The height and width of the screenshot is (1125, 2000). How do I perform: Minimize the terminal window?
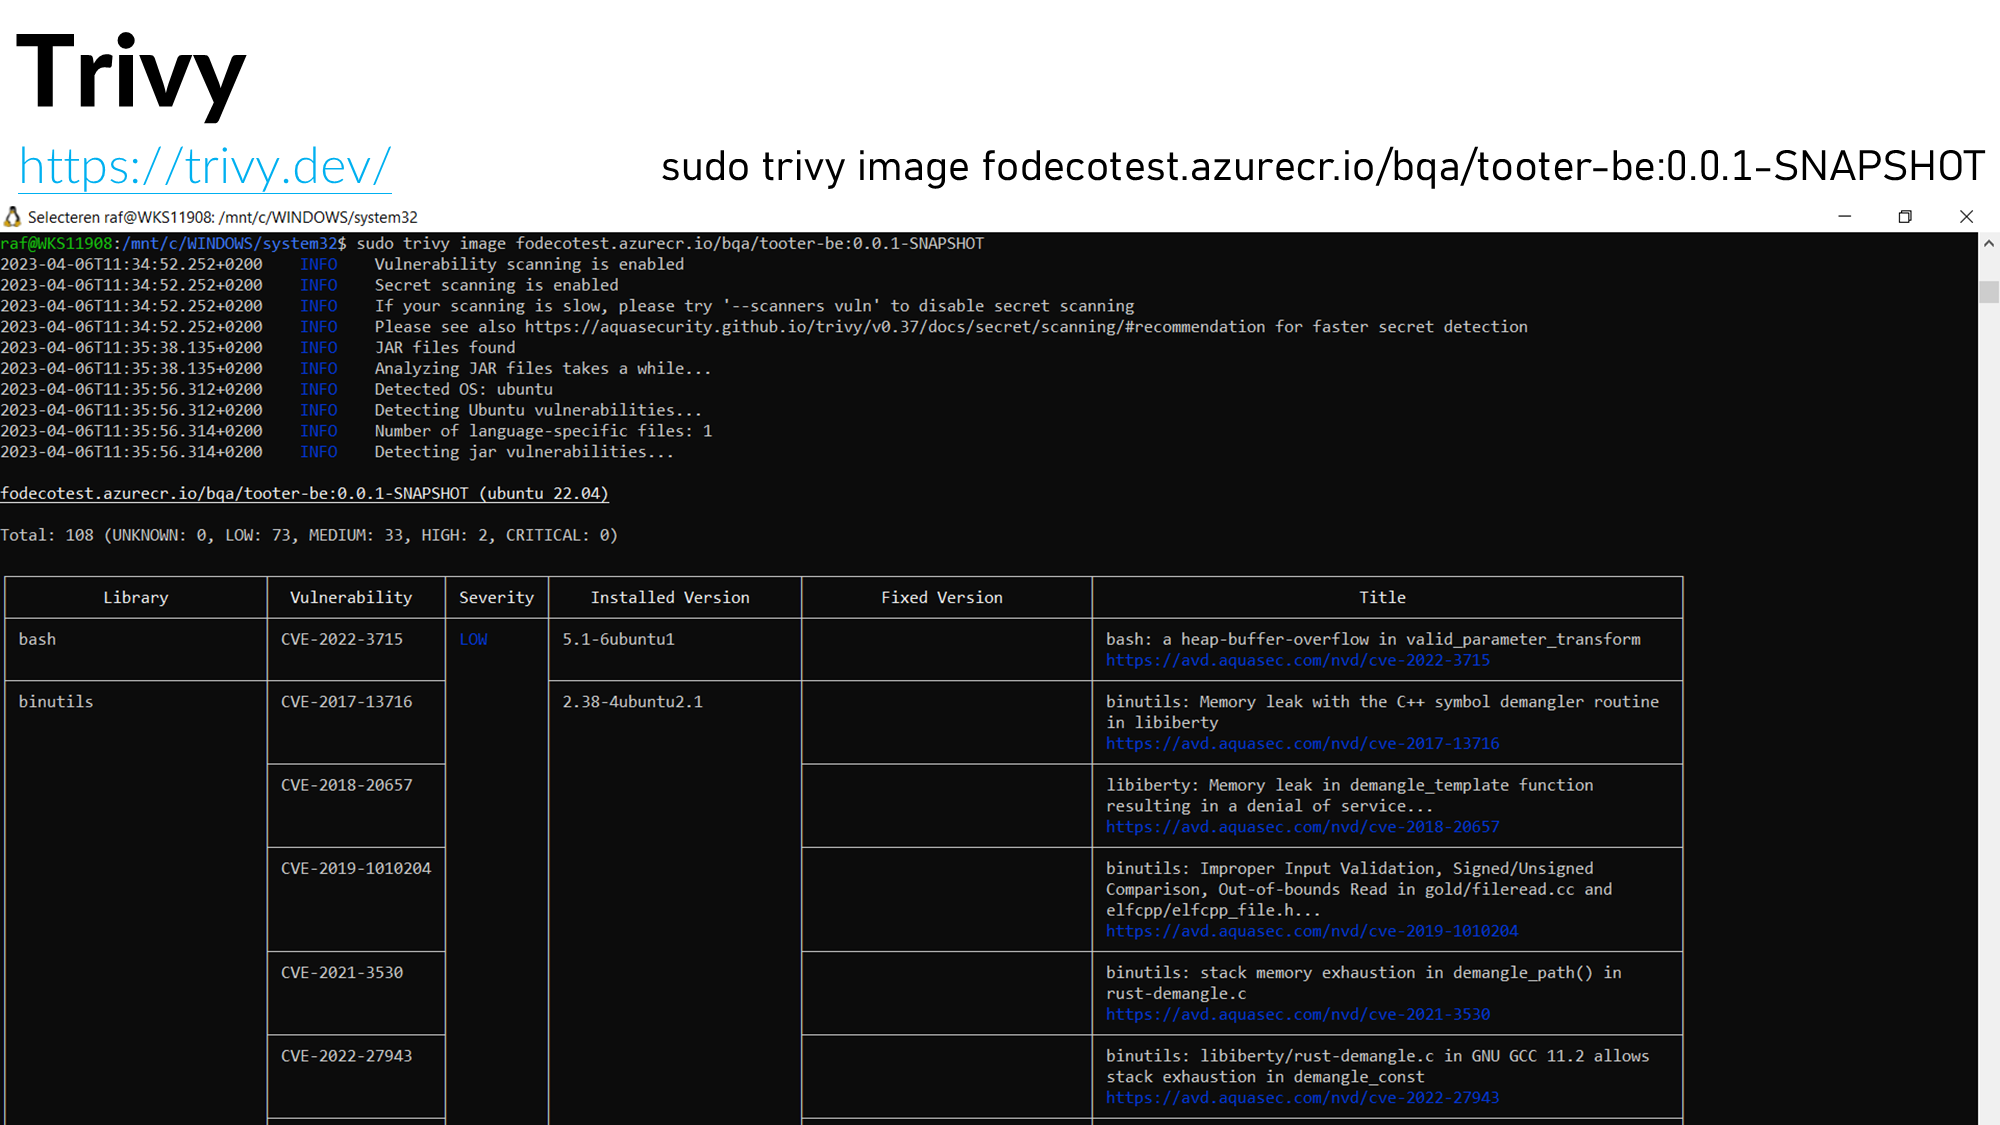(1845, 217)
